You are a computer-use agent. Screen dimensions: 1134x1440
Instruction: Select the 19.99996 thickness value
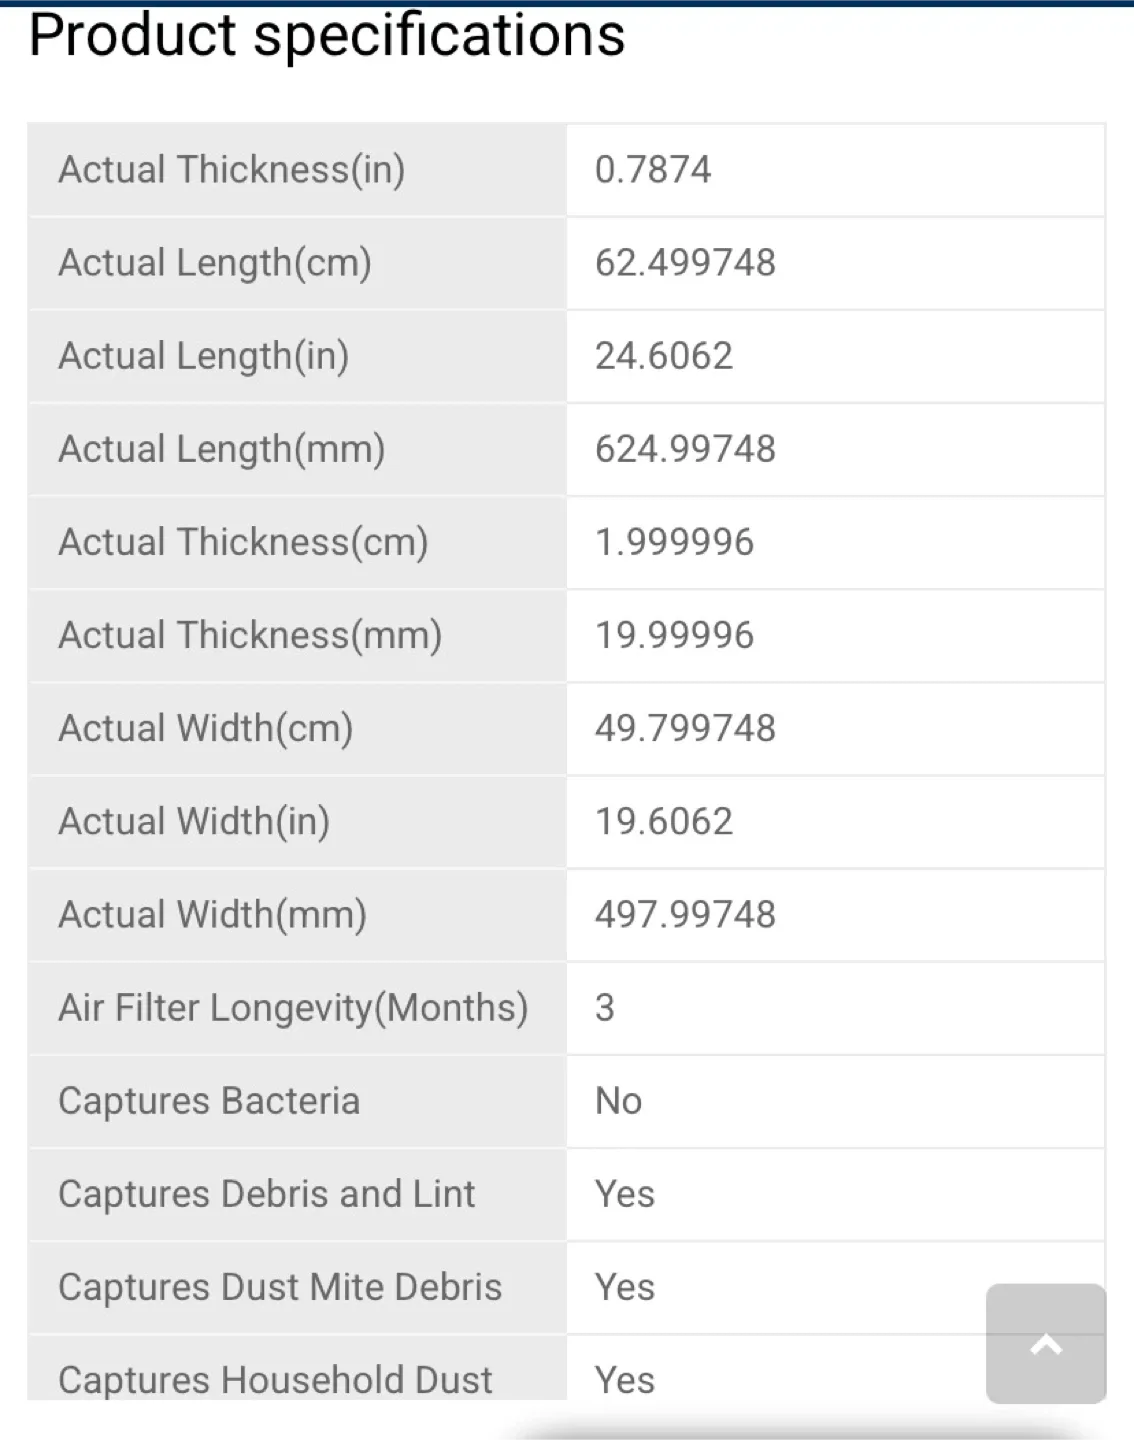pyautogui.click(x=675, y=635)
